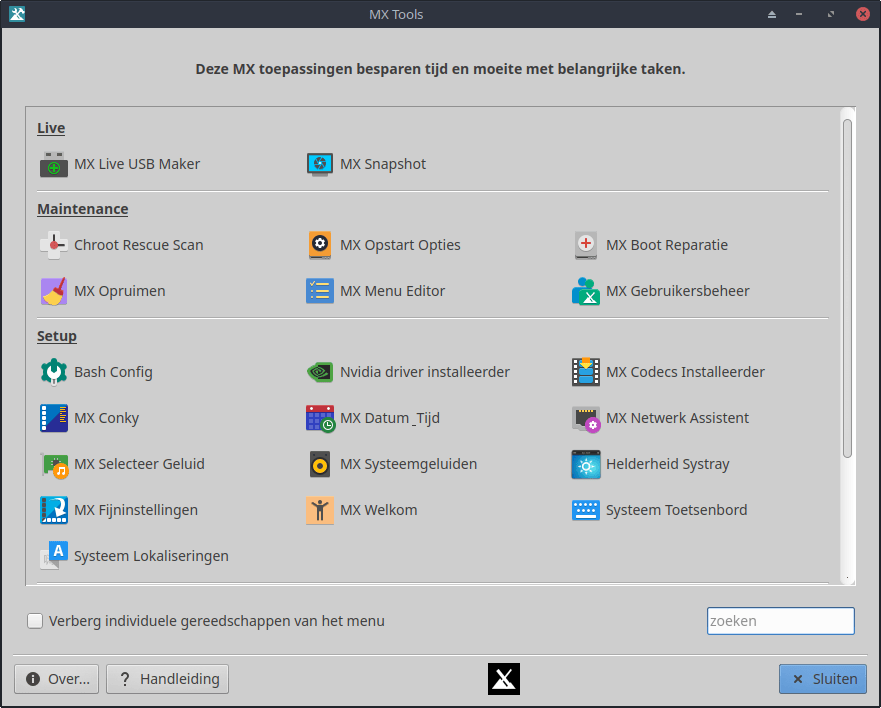This screenshot has height=708, width=881.
Task: Click Nvidia driver installeerder label text
Action: click(x=425, y=372)
